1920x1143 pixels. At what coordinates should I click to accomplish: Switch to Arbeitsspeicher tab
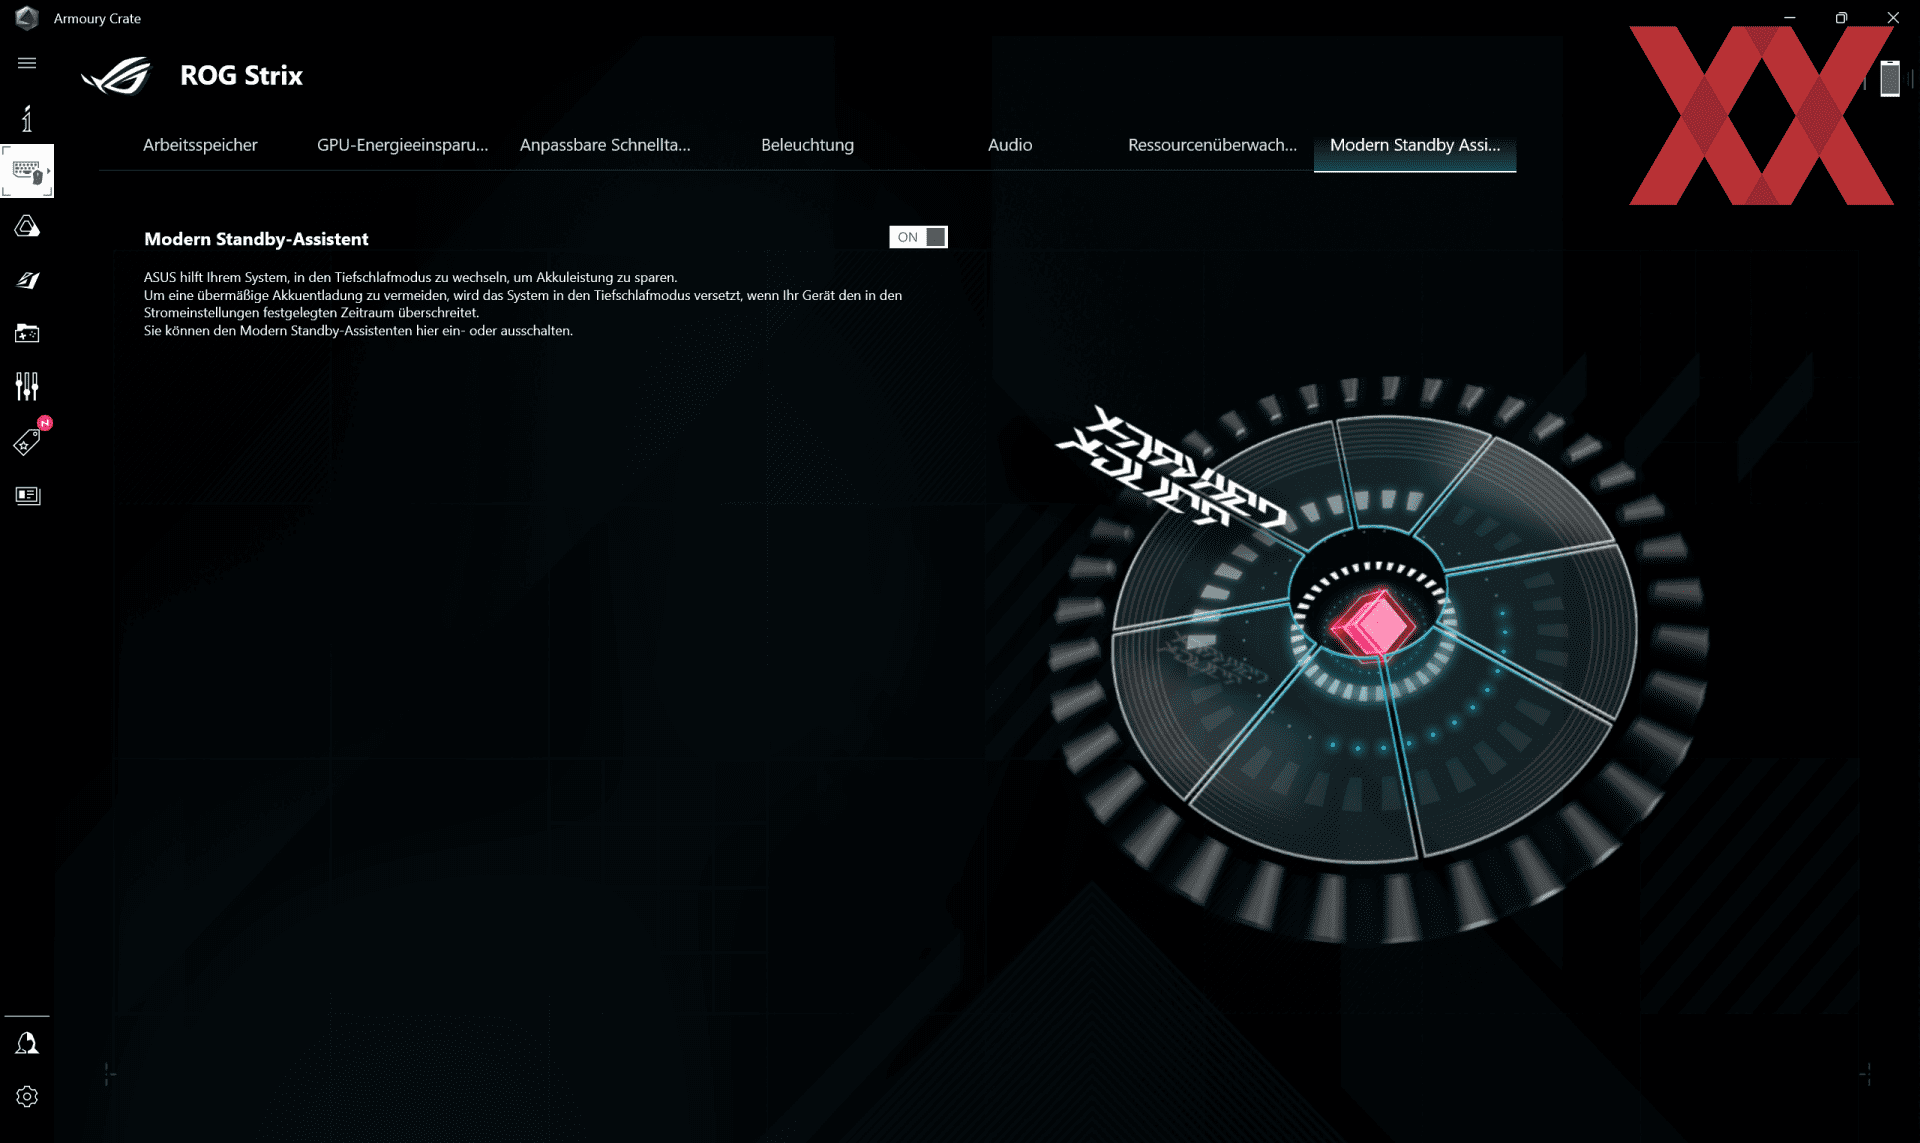(200, 145)
